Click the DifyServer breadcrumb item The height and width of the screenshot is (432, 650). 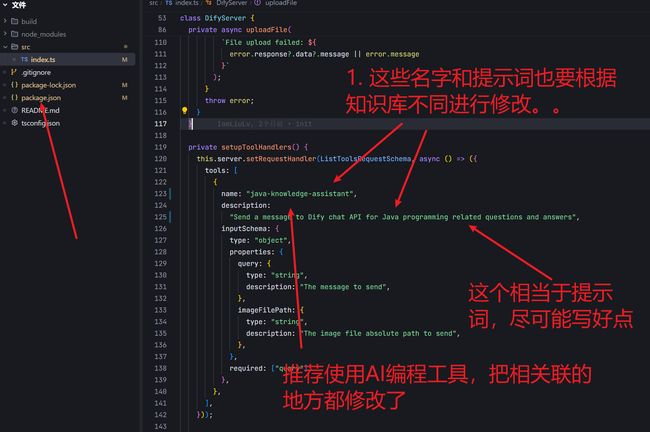[x=231, y=3]
